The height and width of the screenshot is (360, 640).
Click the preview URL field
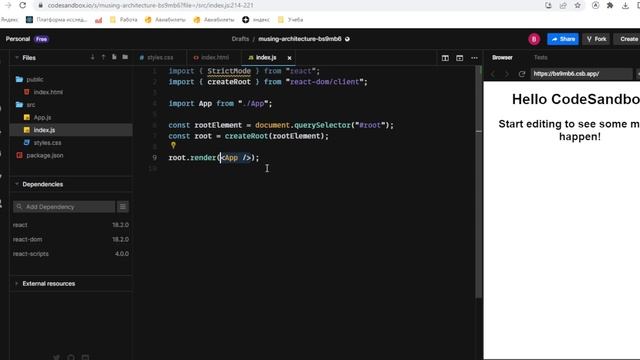[x=581, y=74]
